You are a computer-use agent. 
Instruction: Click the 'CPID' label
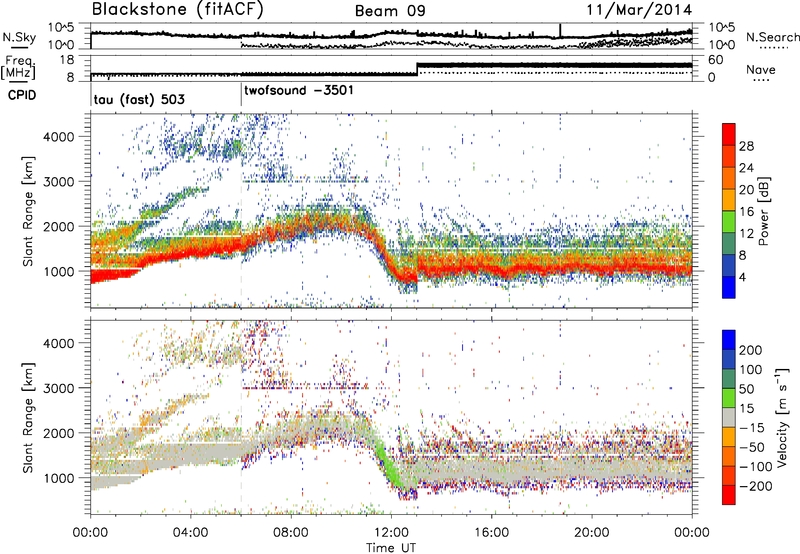coord(21,95)
